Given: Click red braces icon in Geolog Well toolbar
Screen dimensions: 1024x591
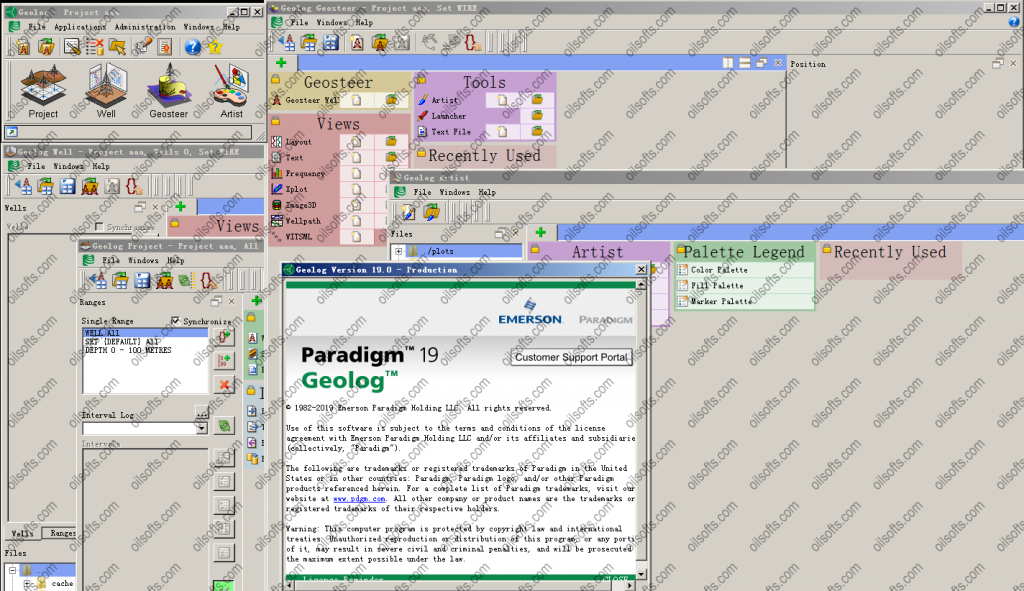Looking at the screenshot, I should [x=134, y=187].
